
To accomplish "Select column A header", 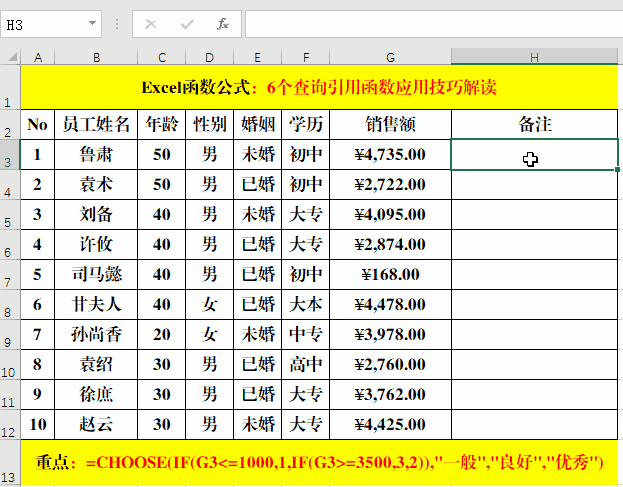I will coord(38,57).
